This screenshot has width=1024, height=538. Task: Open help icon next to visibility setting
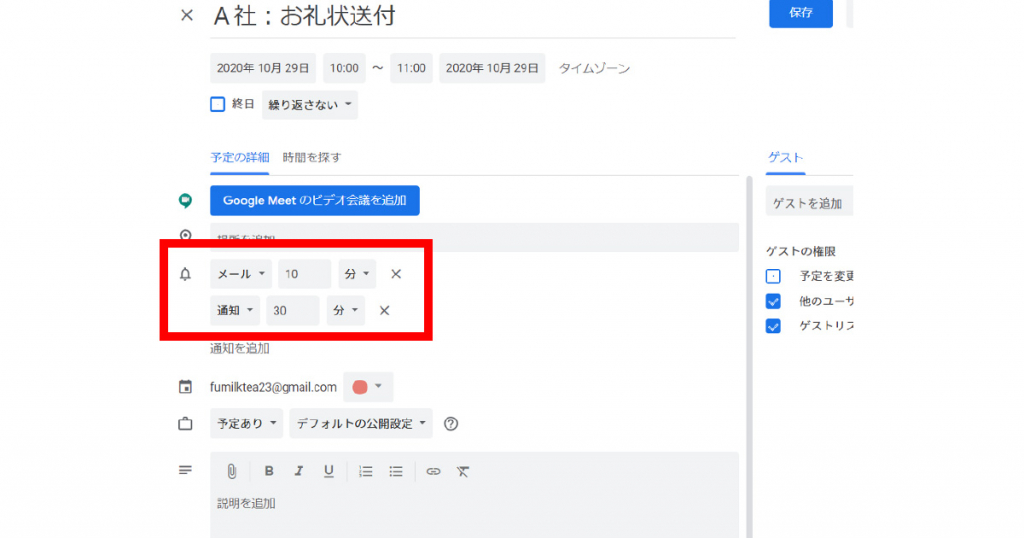click(451, 424)
